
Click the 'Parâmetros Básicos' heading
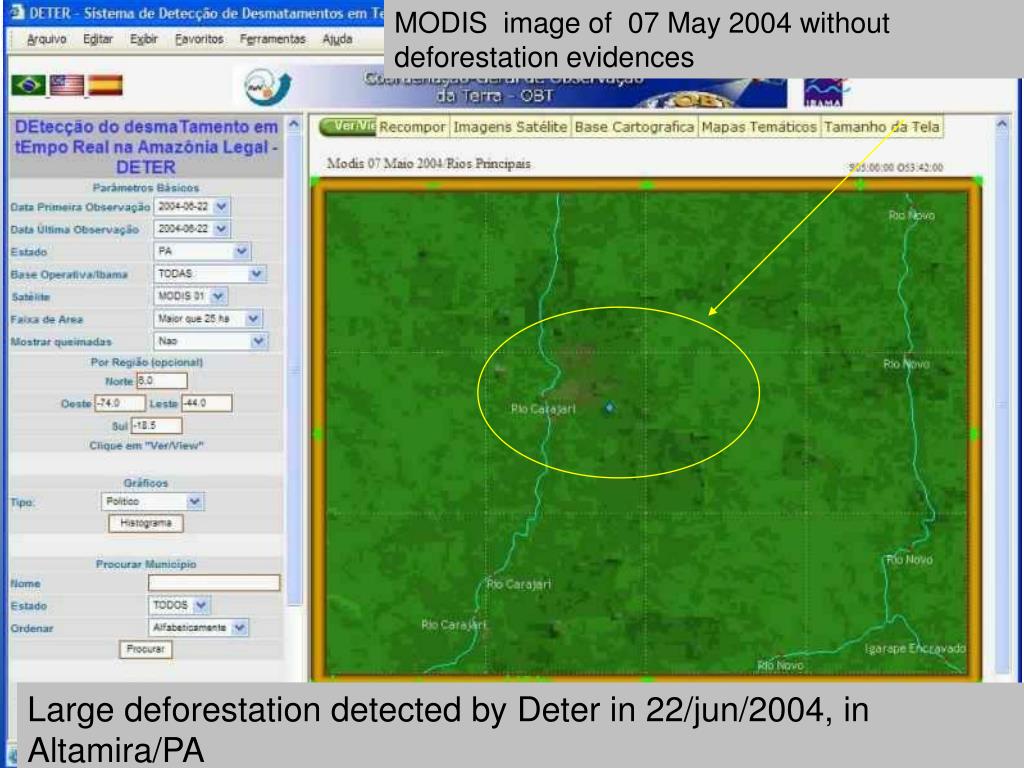point(146,187)
